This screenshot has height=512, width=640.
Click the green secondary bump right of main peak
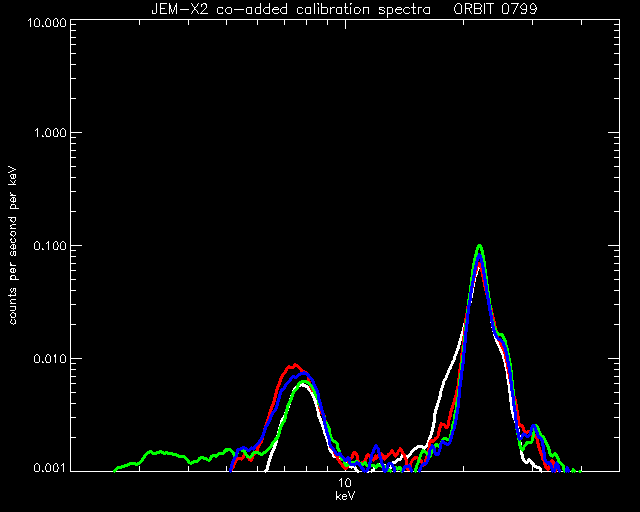tap(536, 426)
